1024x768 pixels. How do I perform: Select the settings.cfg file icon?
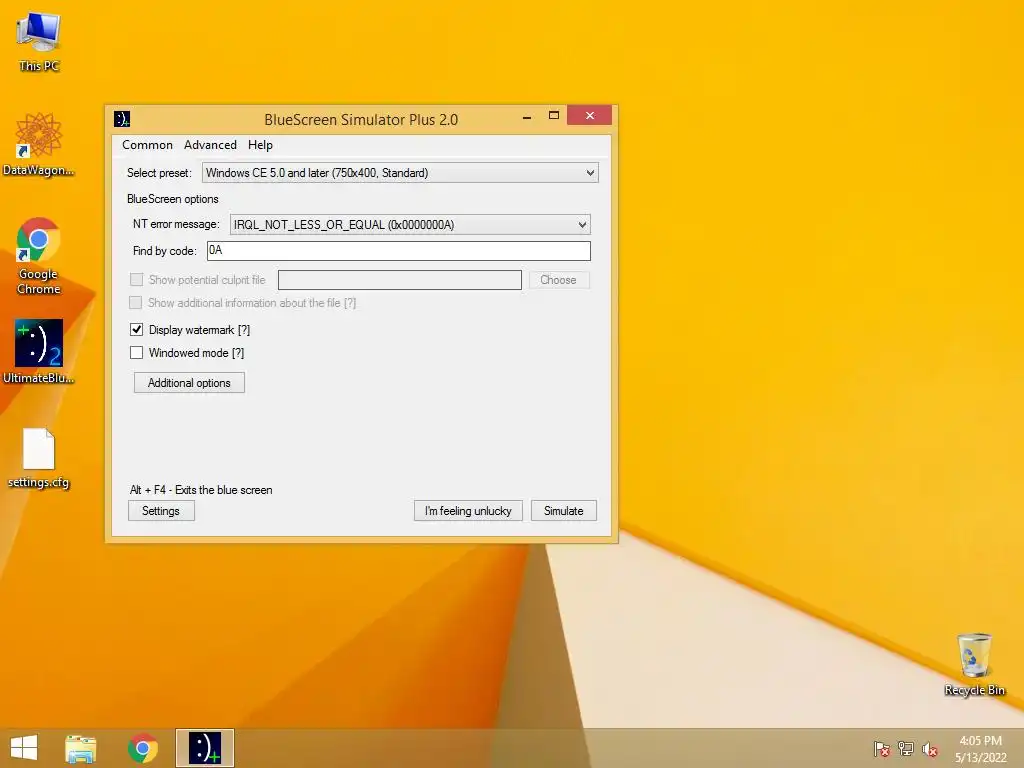pyautogui.click(x=39, y=458)
